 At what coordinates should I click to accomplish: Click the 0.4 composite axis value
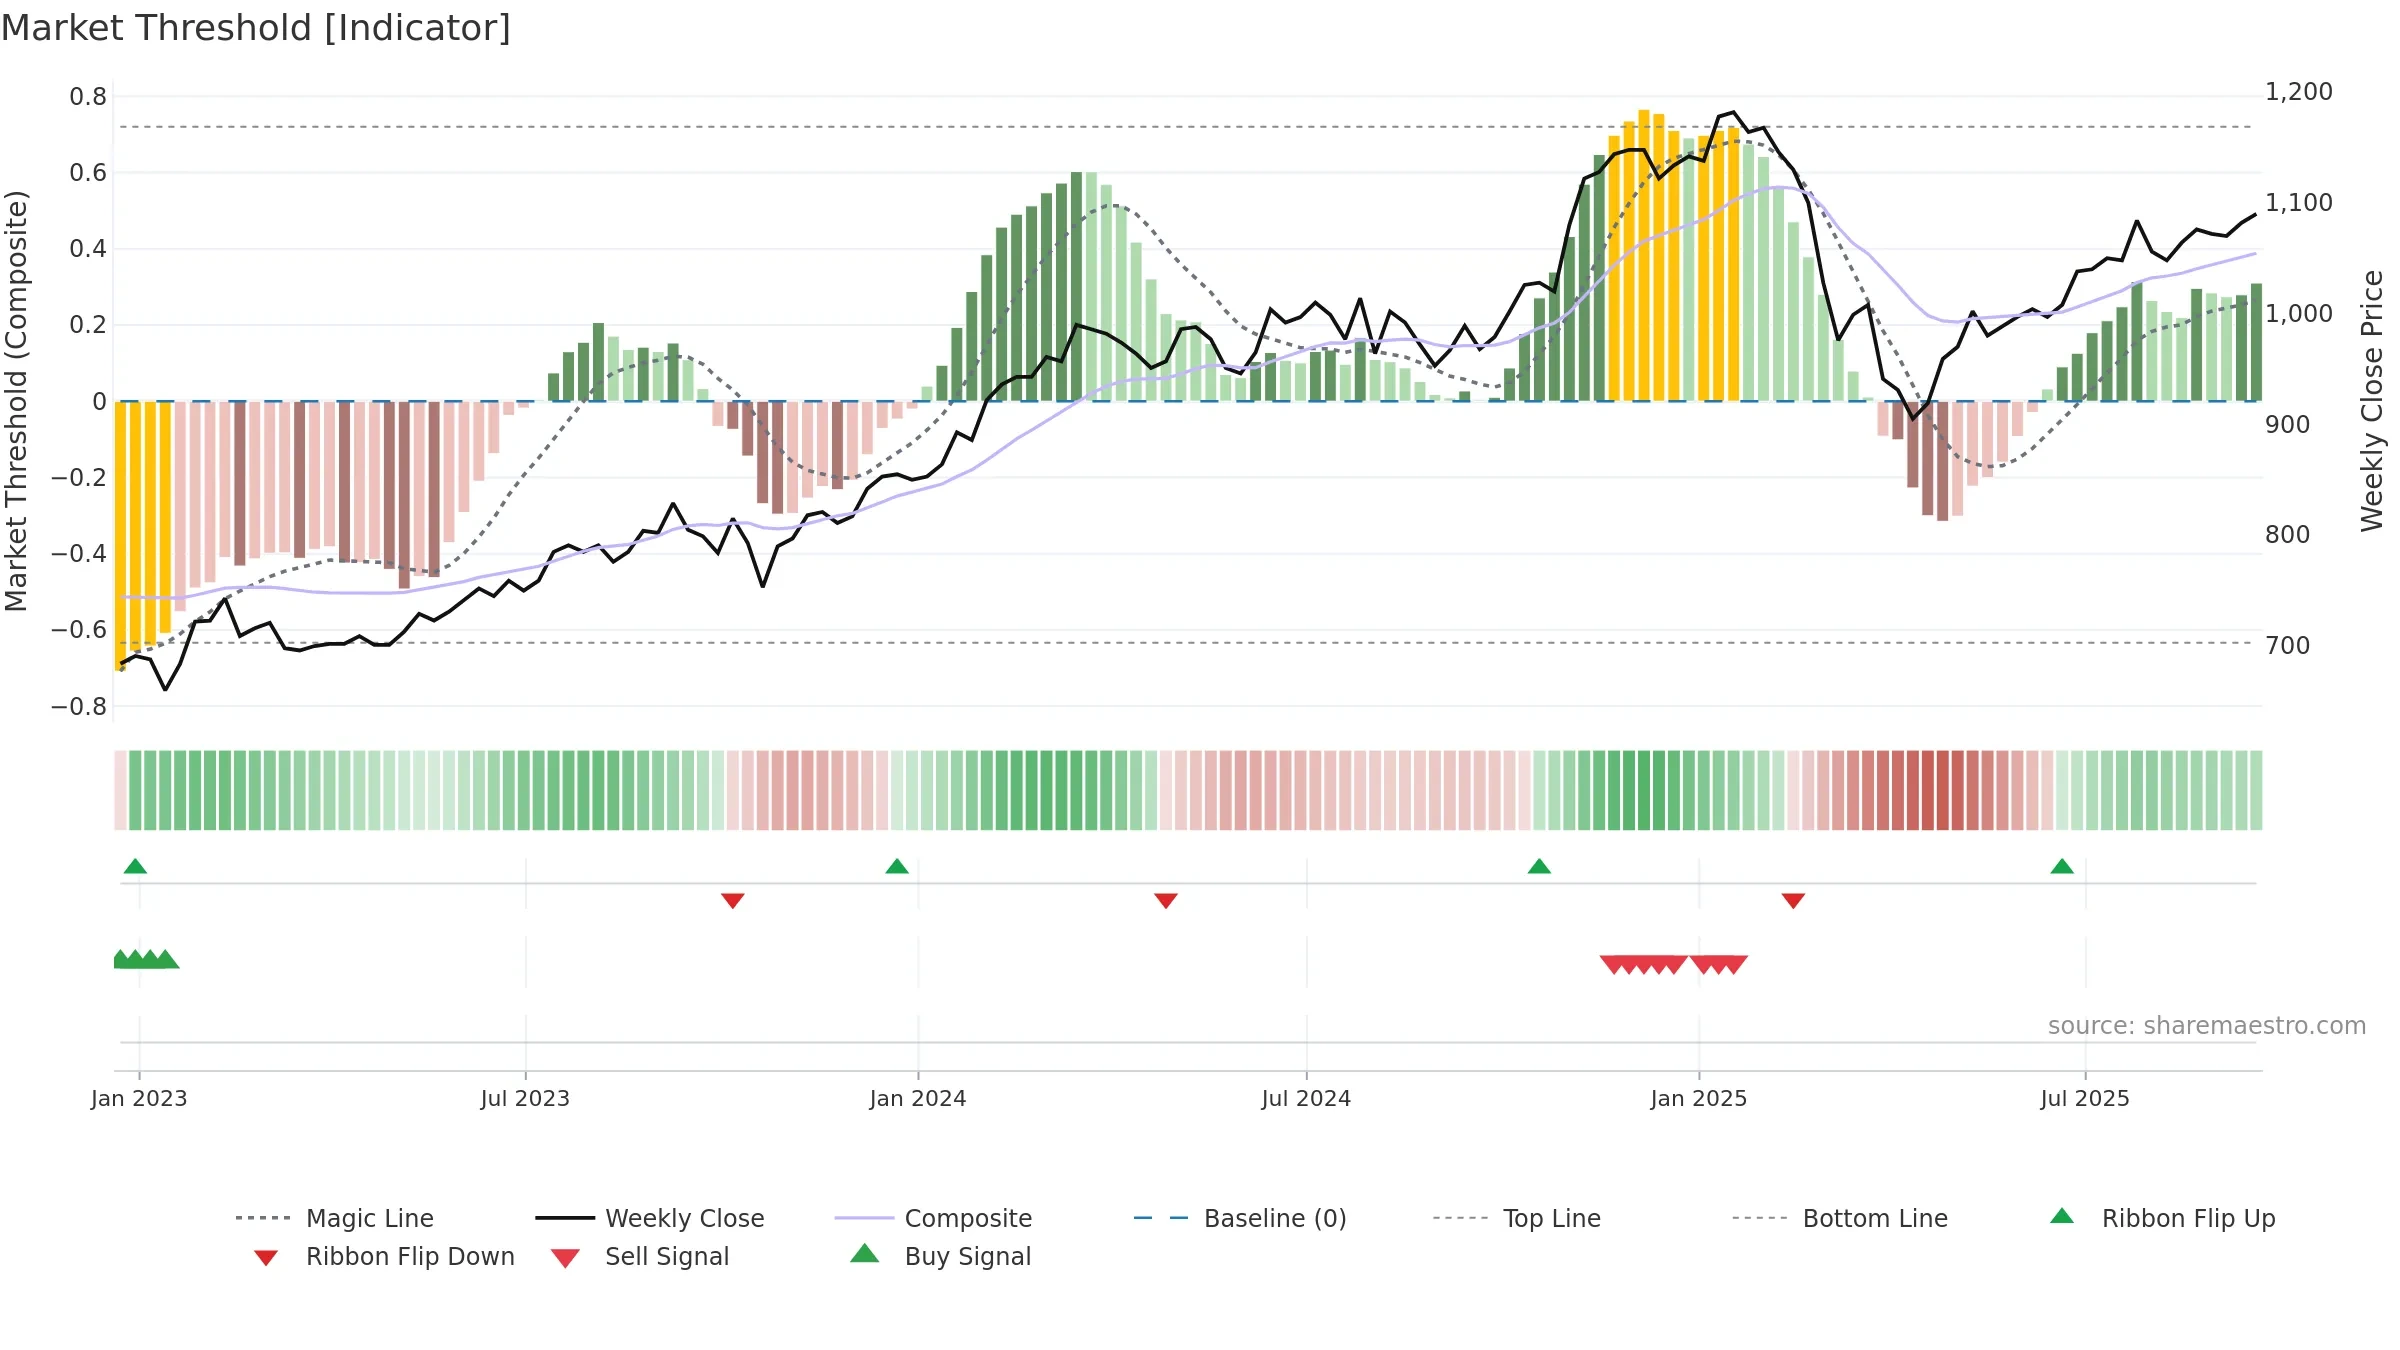click(x=88, y=249)
